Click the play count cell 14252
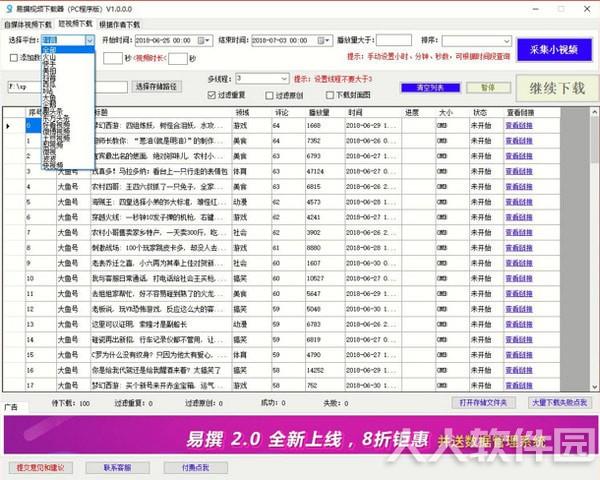Image resolution: width=600 pixels, height=480 pixels. click(325, 371)
